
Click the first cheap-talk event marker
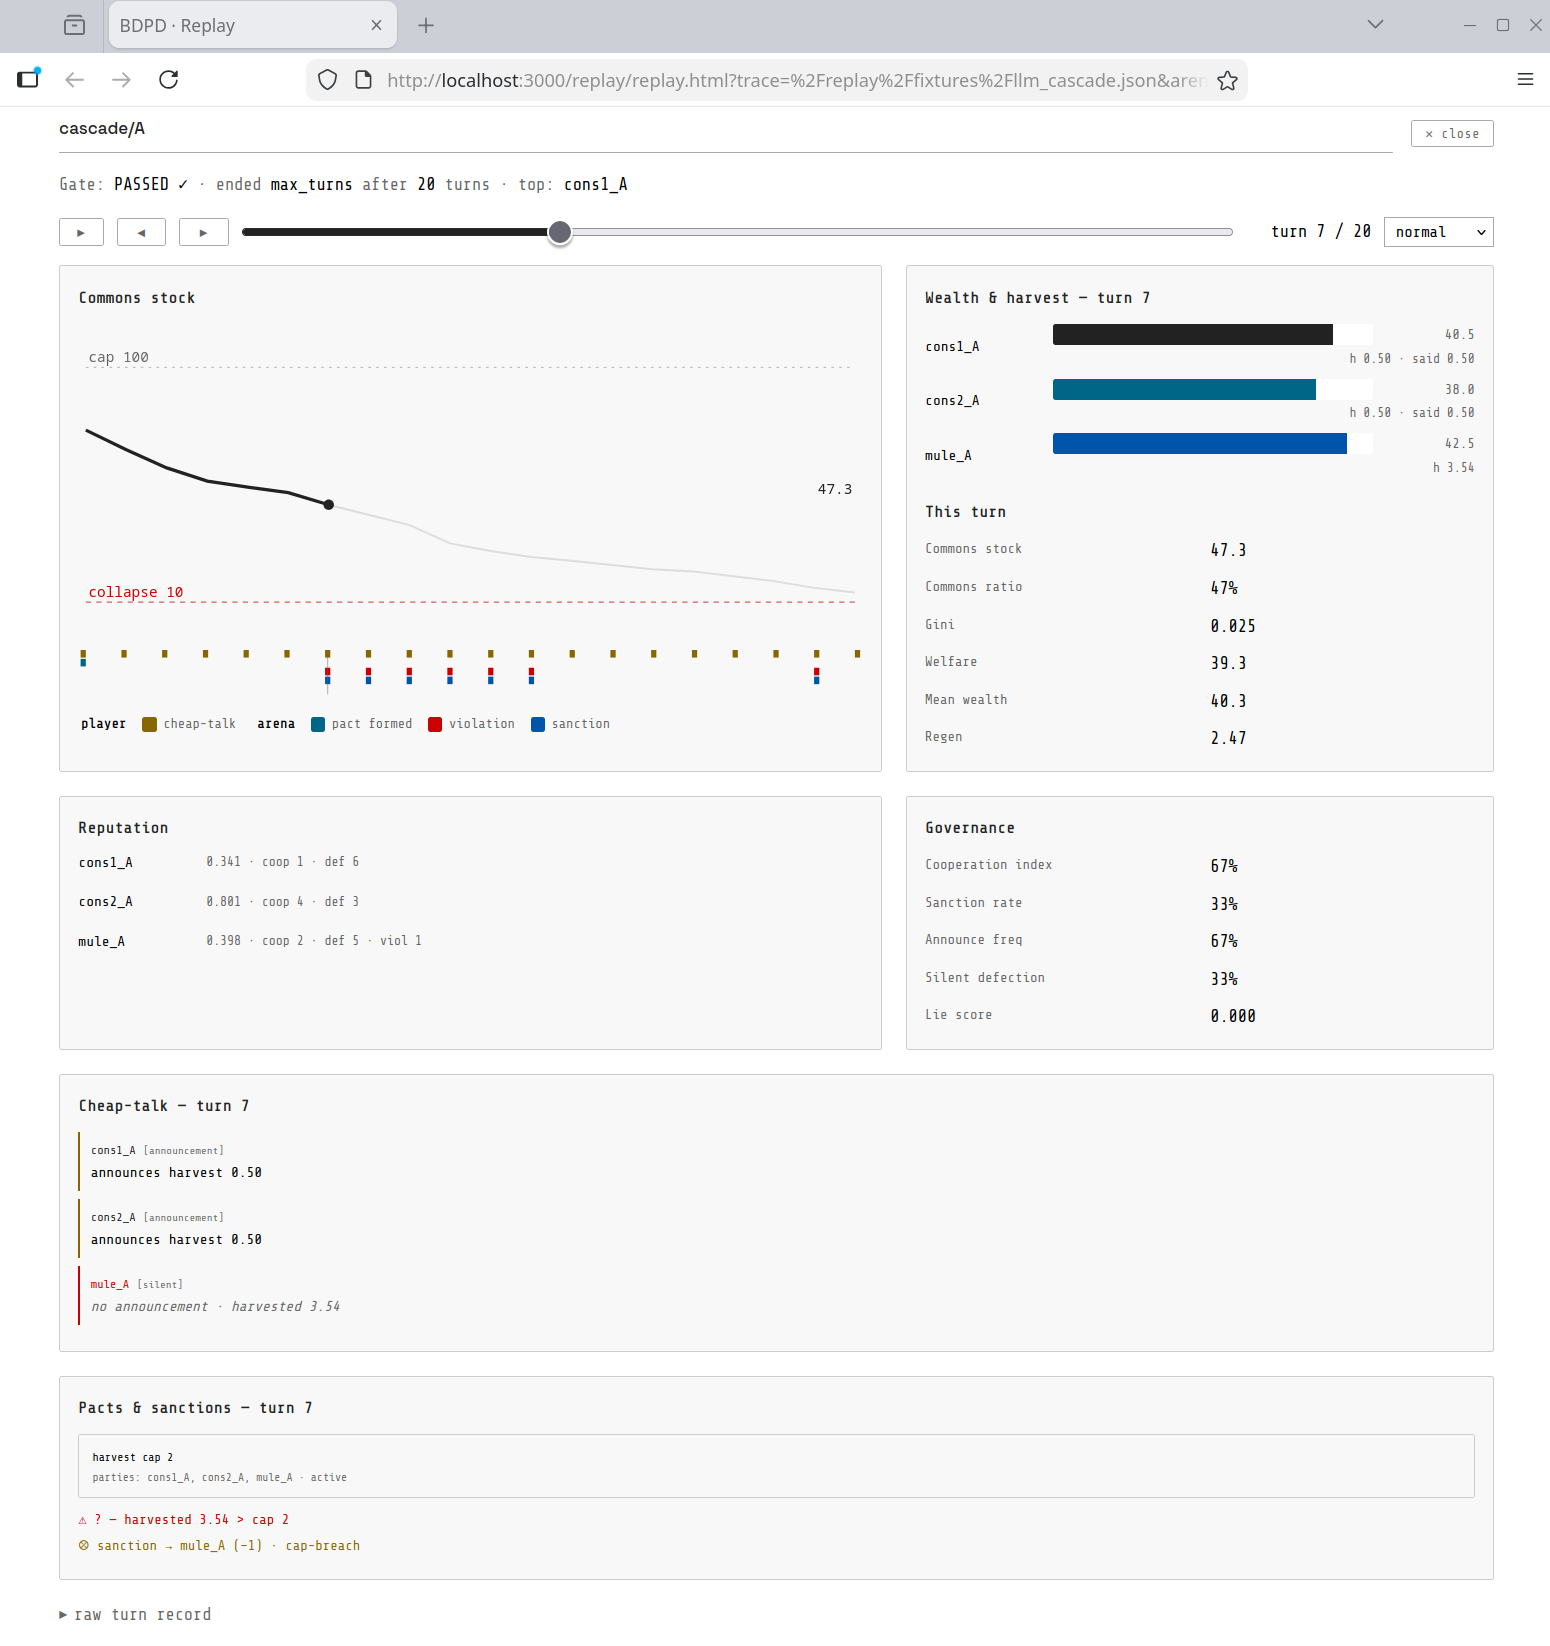click(x=83, y=654)
